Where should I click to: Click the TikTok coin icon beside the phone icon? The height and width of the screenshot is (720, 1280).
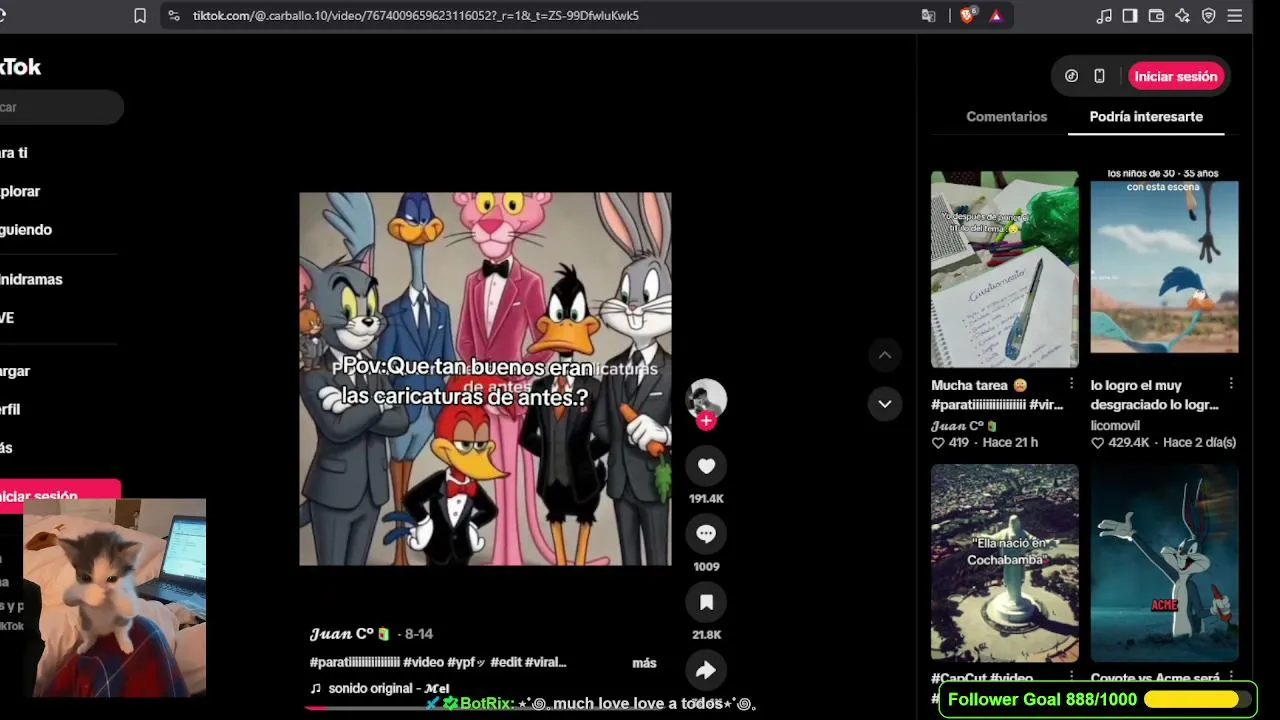point(1071,76)
